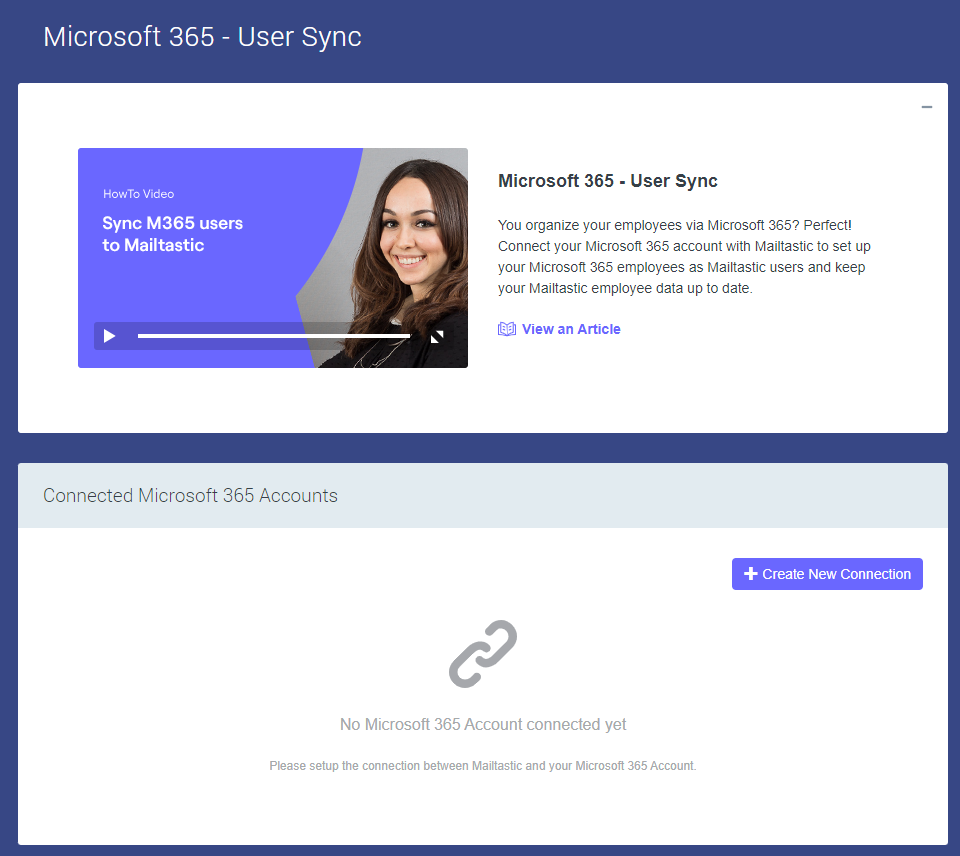The width and height of the screenshot is (960, 856).
Task: Click the video progress bar
Action: tap(274, 336)
